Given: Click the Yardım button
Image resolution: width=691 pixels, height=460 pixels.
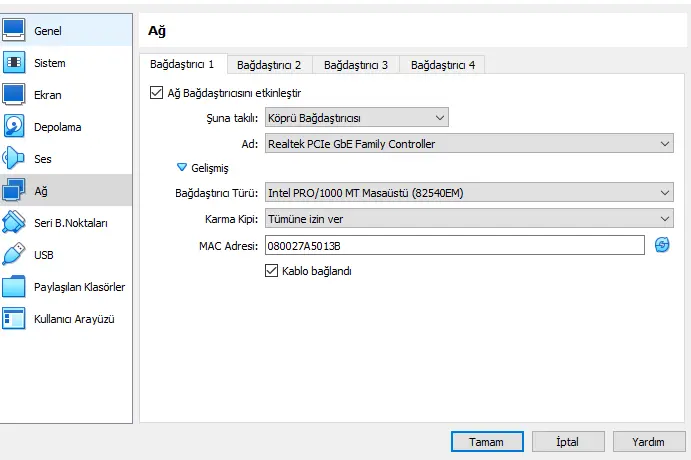Looking at the screenshot, I should (x=649, y=441).
